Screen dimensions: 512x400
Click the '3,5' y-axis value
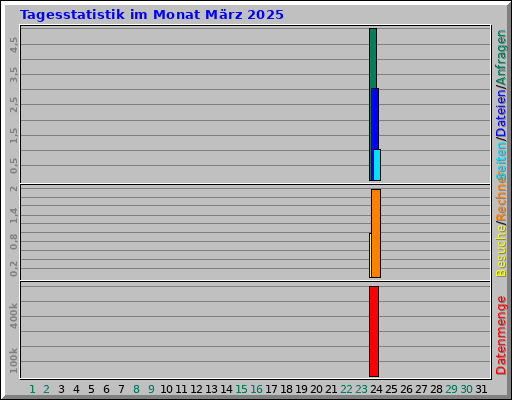coord(14,75)
